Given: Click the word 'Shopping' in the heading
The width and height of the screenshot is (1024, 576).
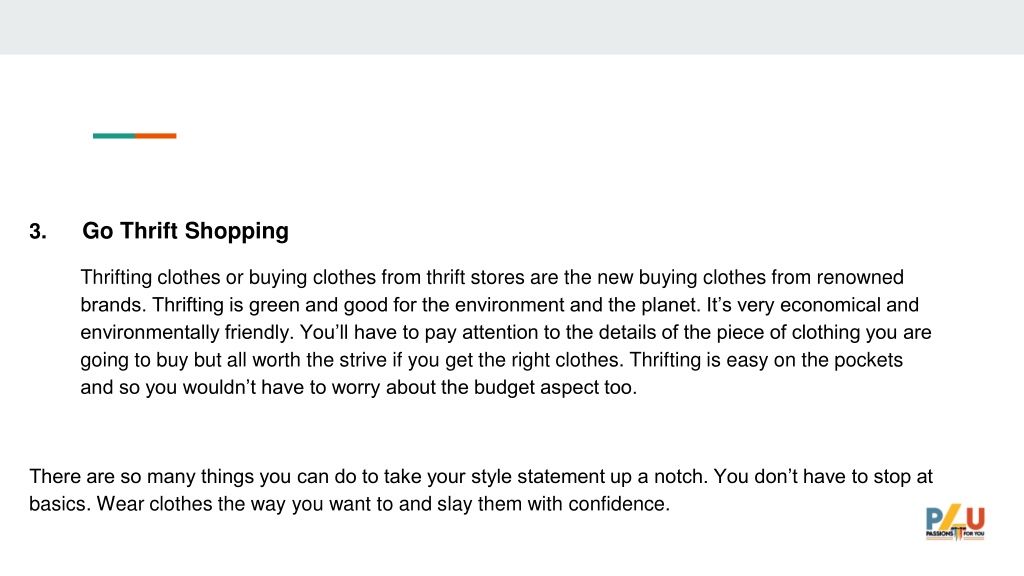Looking at the screenshot, I should click(236, 231).
